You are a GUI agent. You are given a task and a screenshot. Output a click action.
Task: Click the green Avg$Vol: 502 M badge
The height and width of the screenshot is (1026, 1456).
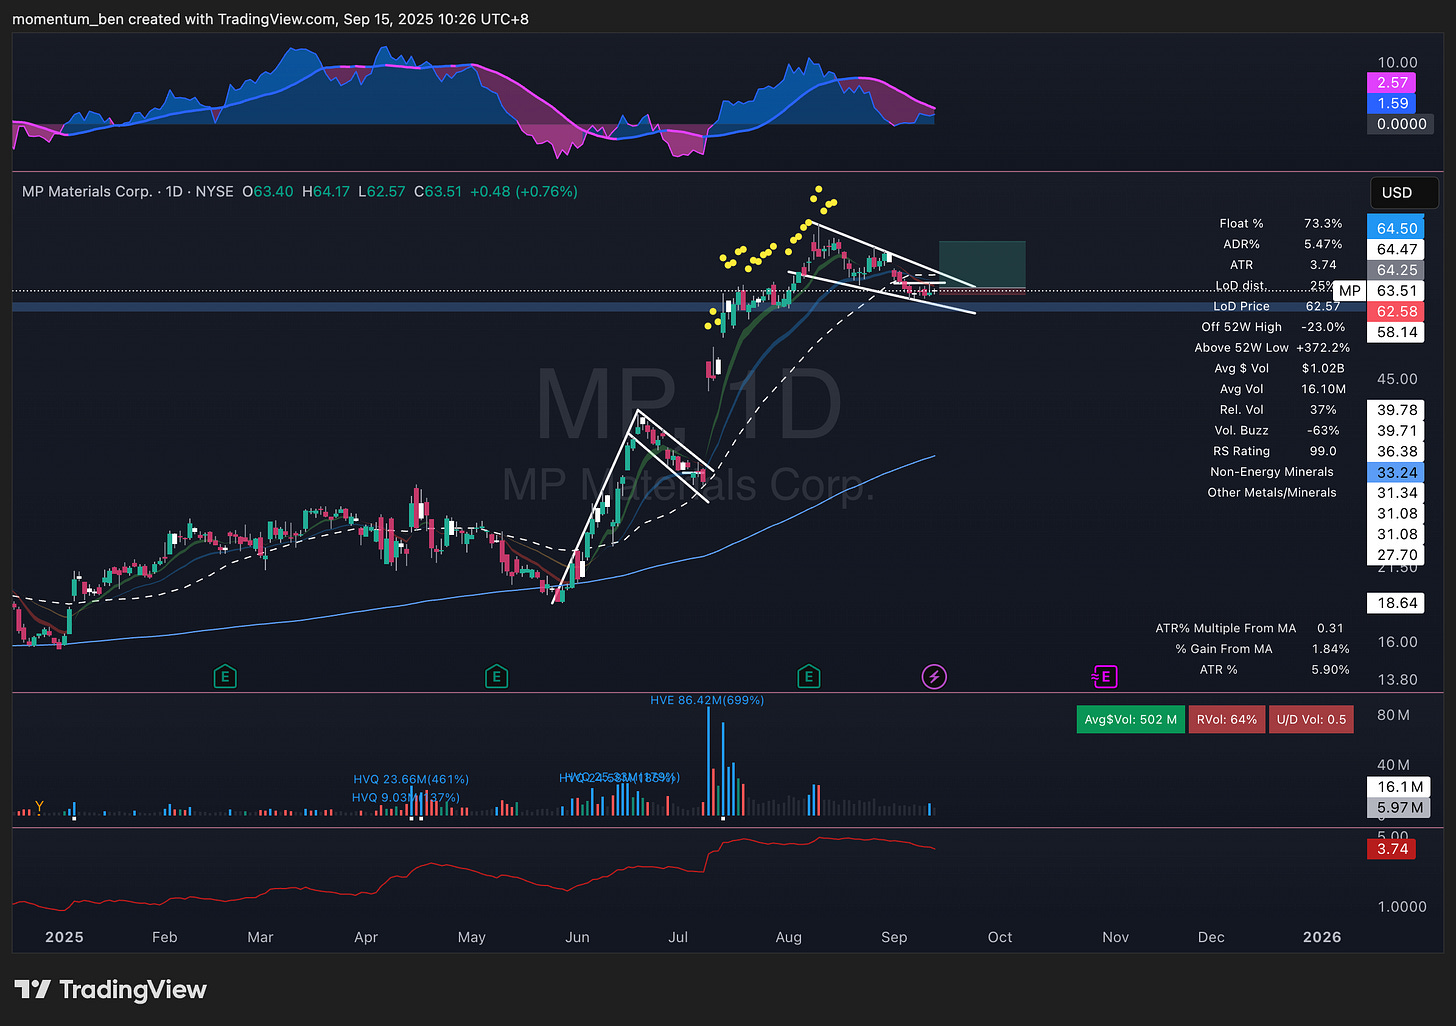pos(1130,719)
